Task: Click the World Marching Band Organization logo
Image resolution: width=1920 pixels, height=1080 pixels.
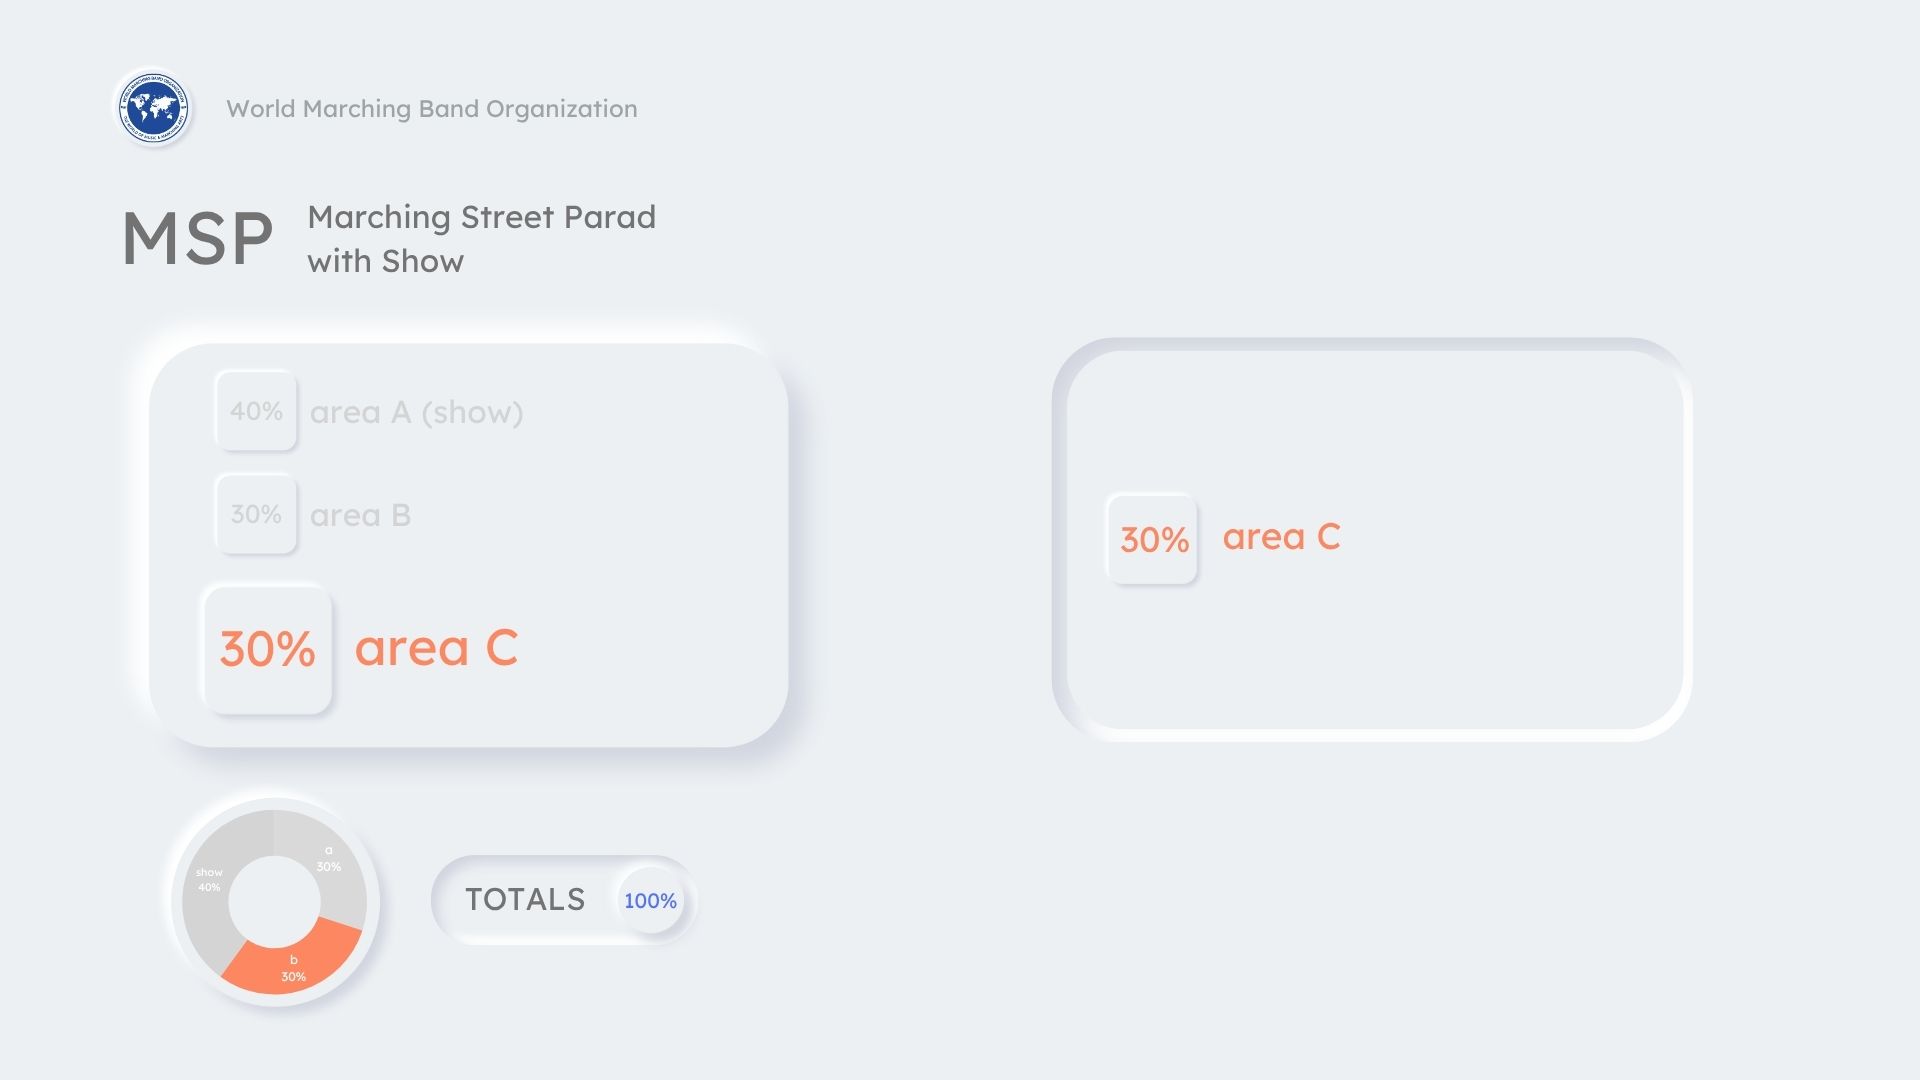Action: tap(153, 108)
